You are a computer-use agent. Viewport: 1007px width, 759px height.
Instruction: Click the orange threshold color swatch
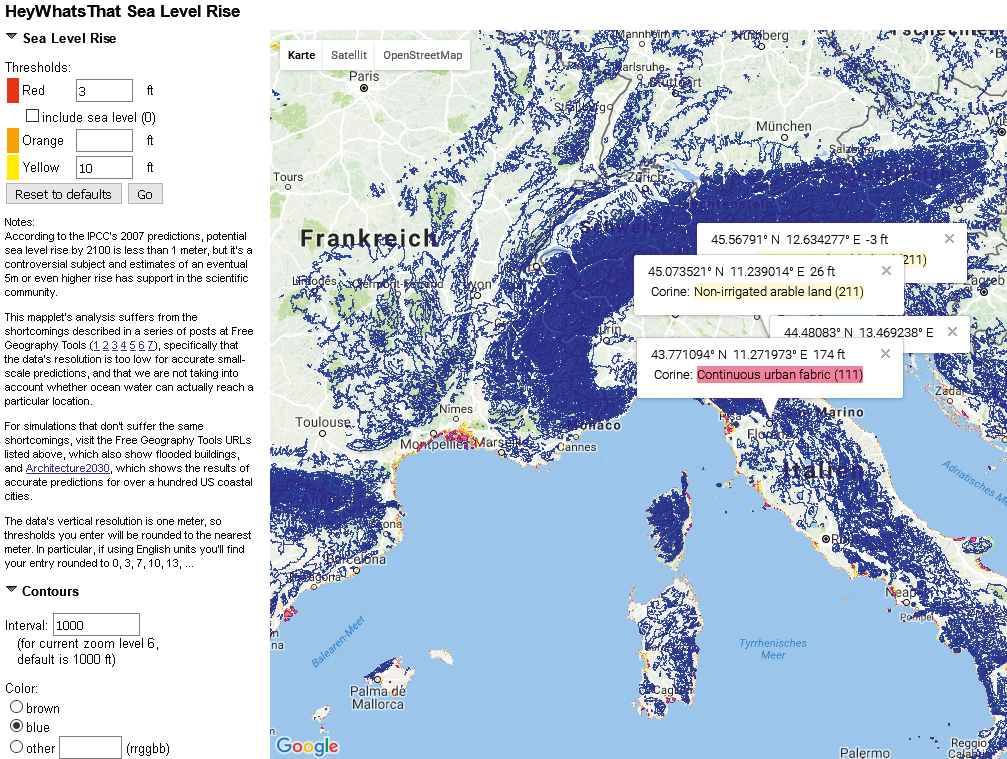coord(13,141)
